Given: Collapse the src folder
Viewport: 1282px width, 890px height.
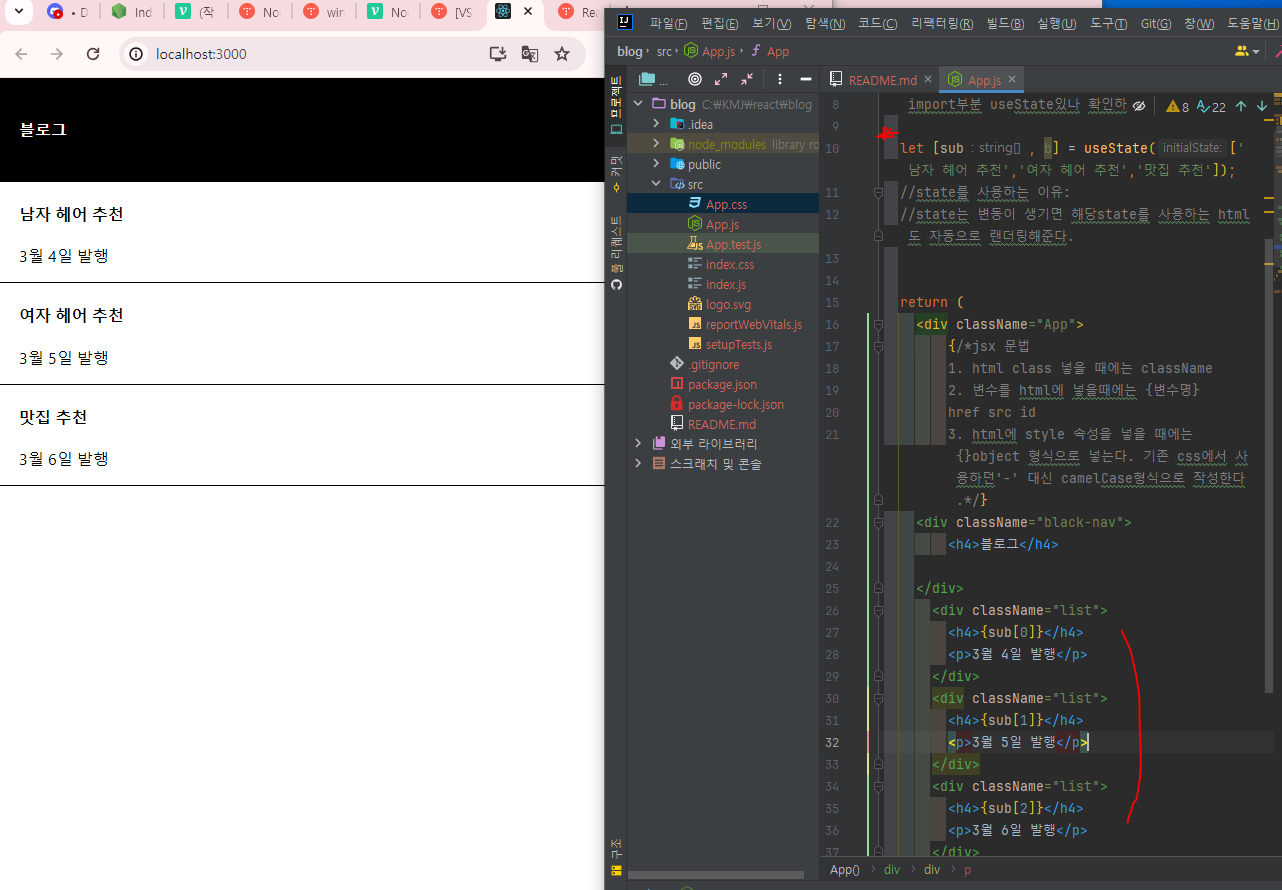Looking at the screenshot, I should click(656, 184).
